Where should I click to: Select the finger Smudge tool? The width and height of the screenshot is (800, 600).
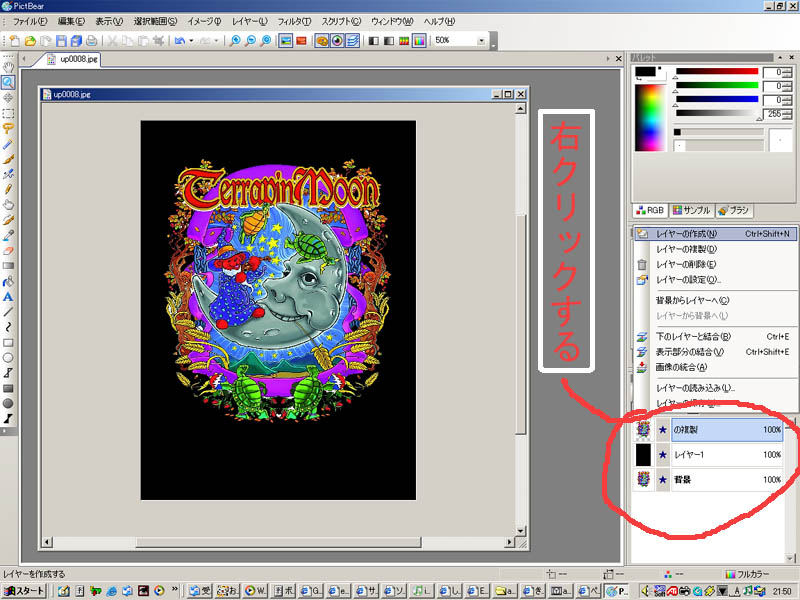click(8, 205)
